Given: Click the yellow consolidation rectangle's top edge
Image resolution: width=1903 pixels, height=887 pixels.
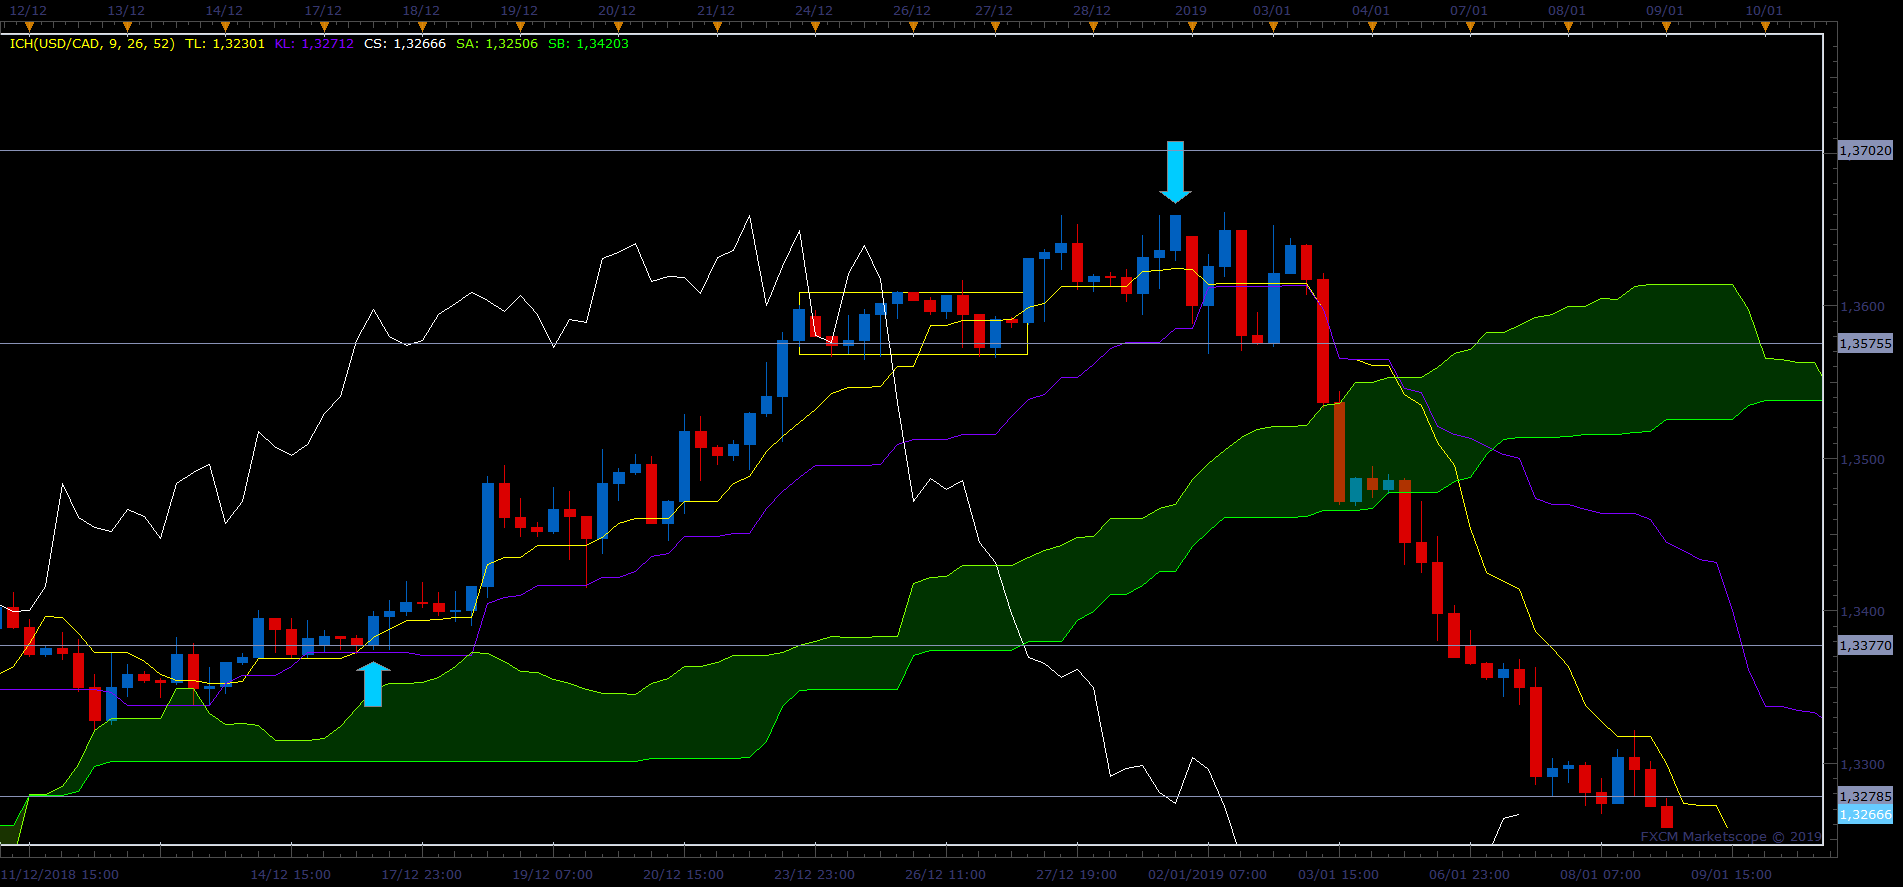Looking at the screenshot, I should [x=913, y=292].
